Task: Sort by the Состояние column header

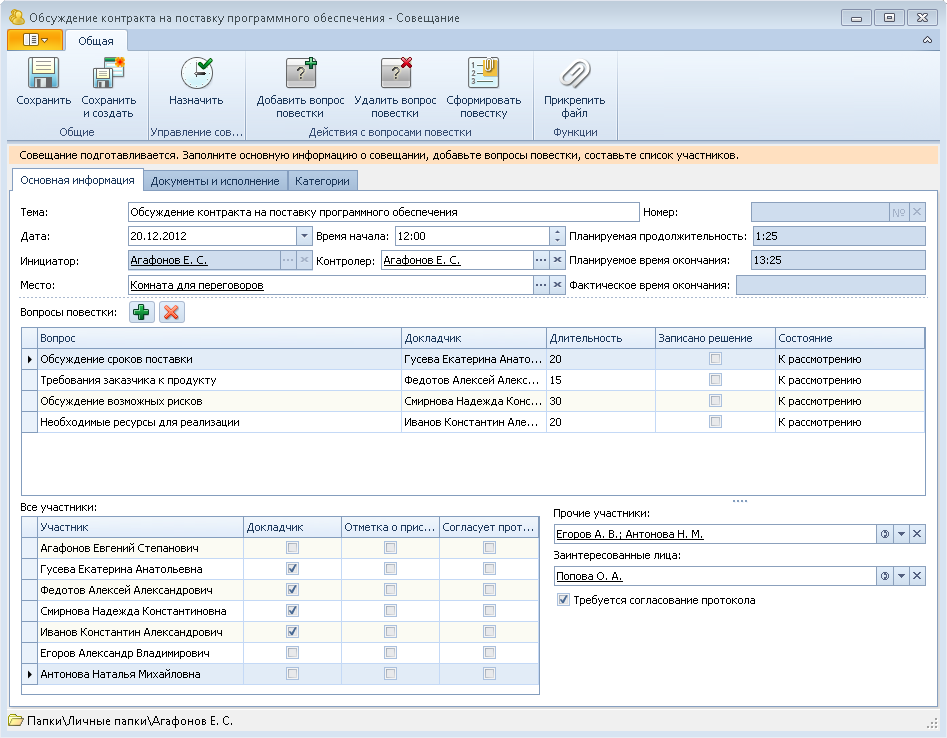Action: click(x=850, y=338)
